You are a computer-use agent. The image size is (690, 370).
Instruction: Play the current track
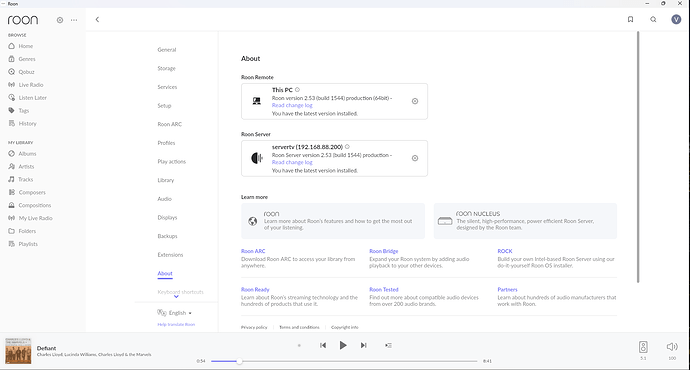343,345
